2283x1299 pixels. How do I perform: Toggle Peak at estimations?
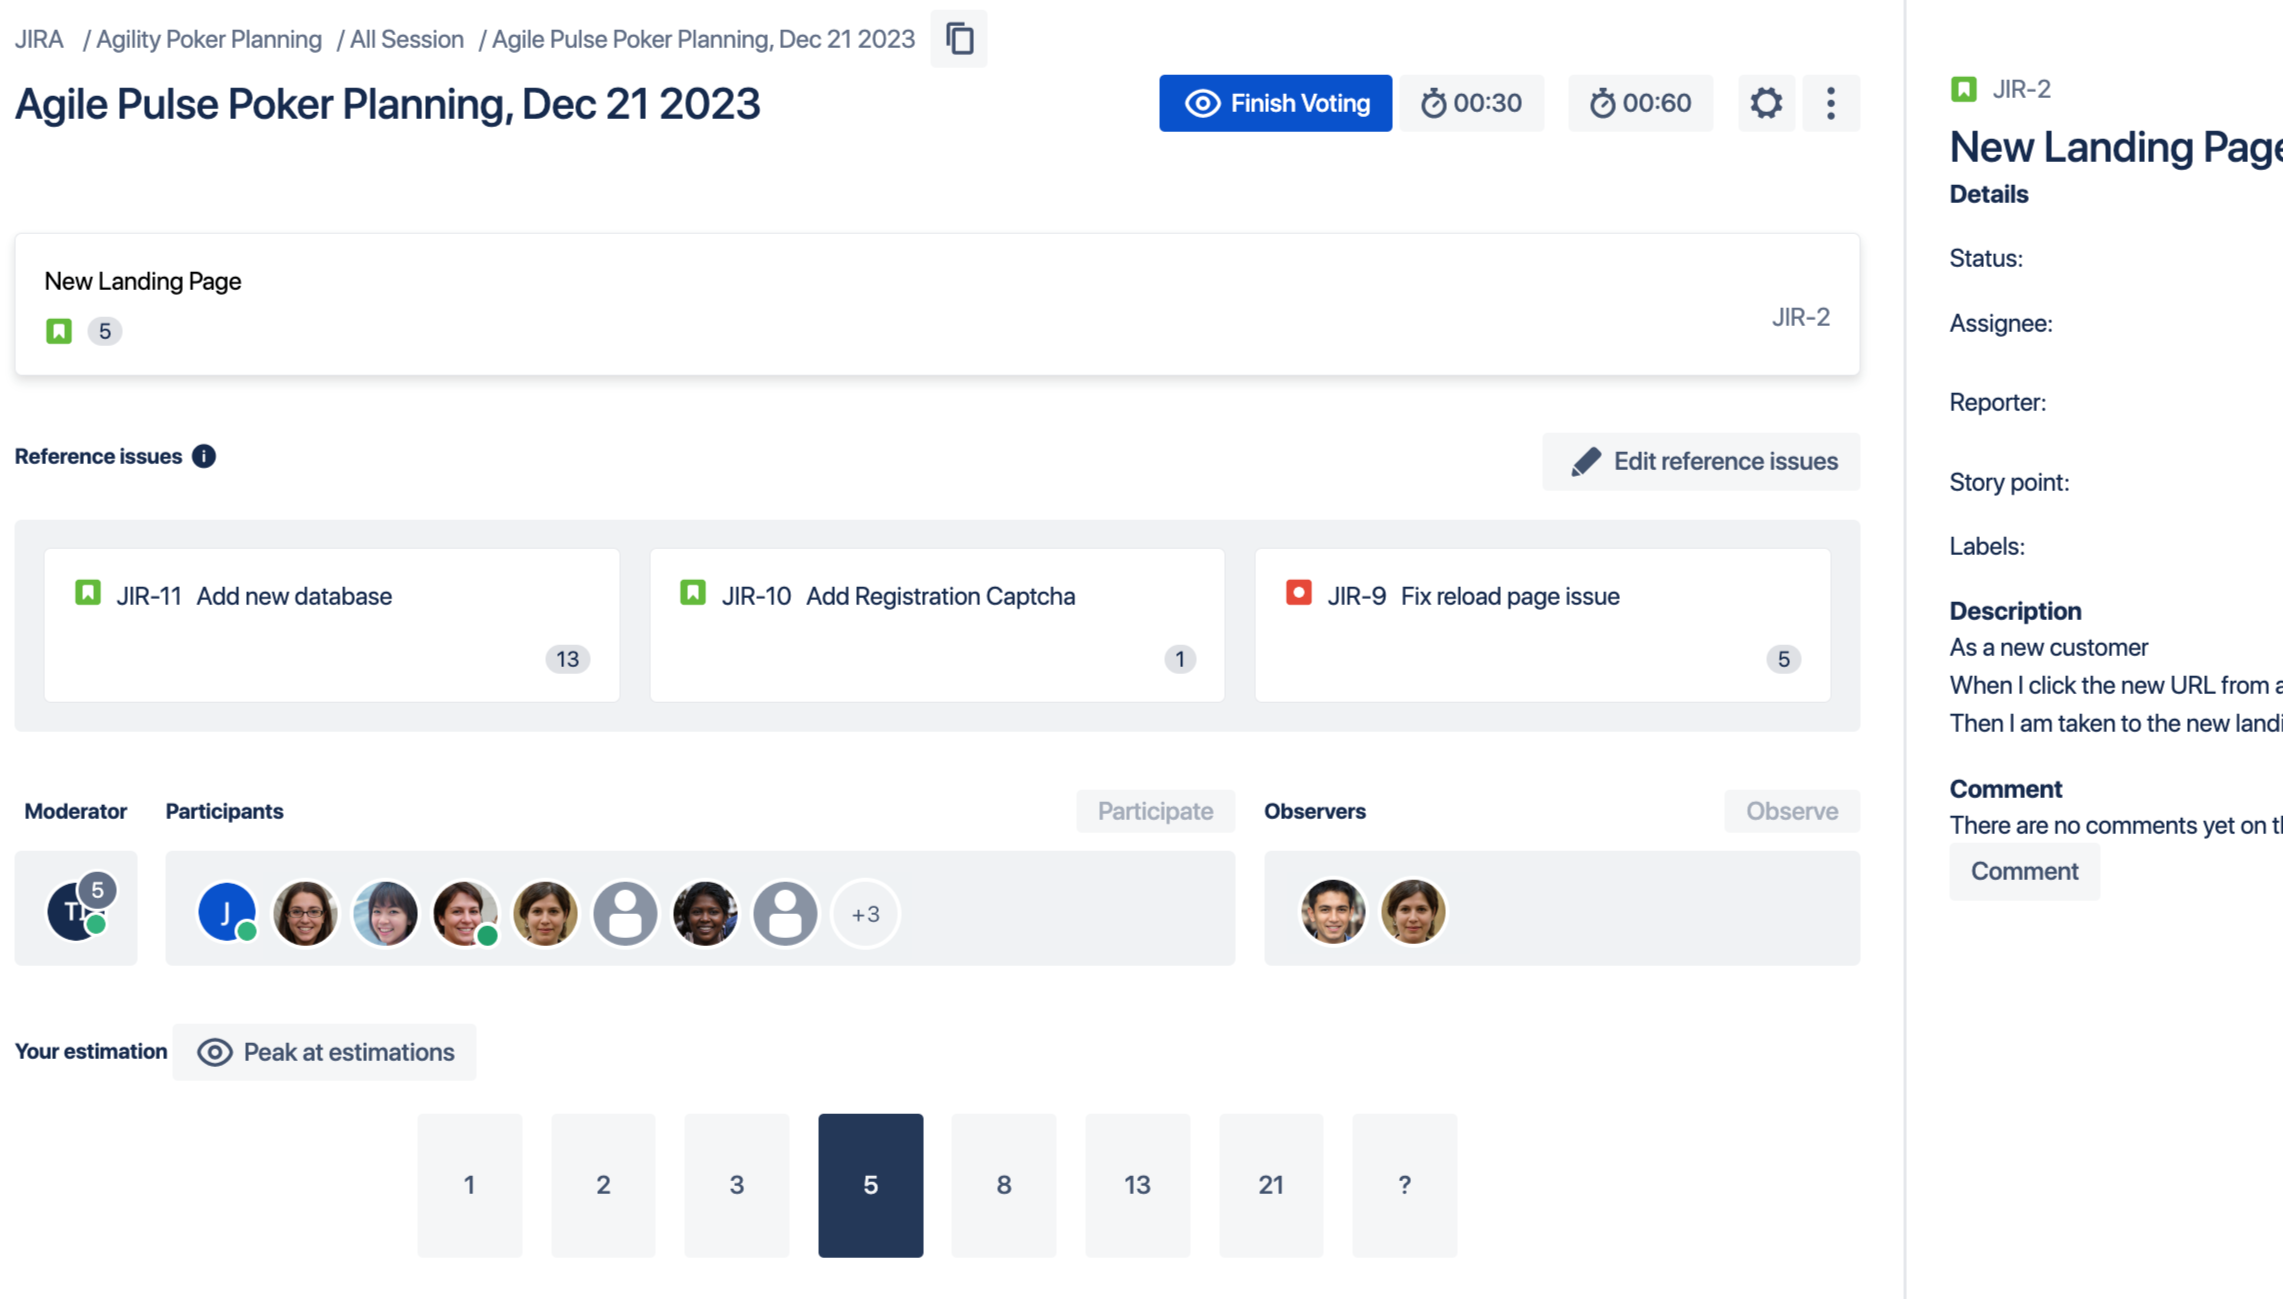[324, 1052]
